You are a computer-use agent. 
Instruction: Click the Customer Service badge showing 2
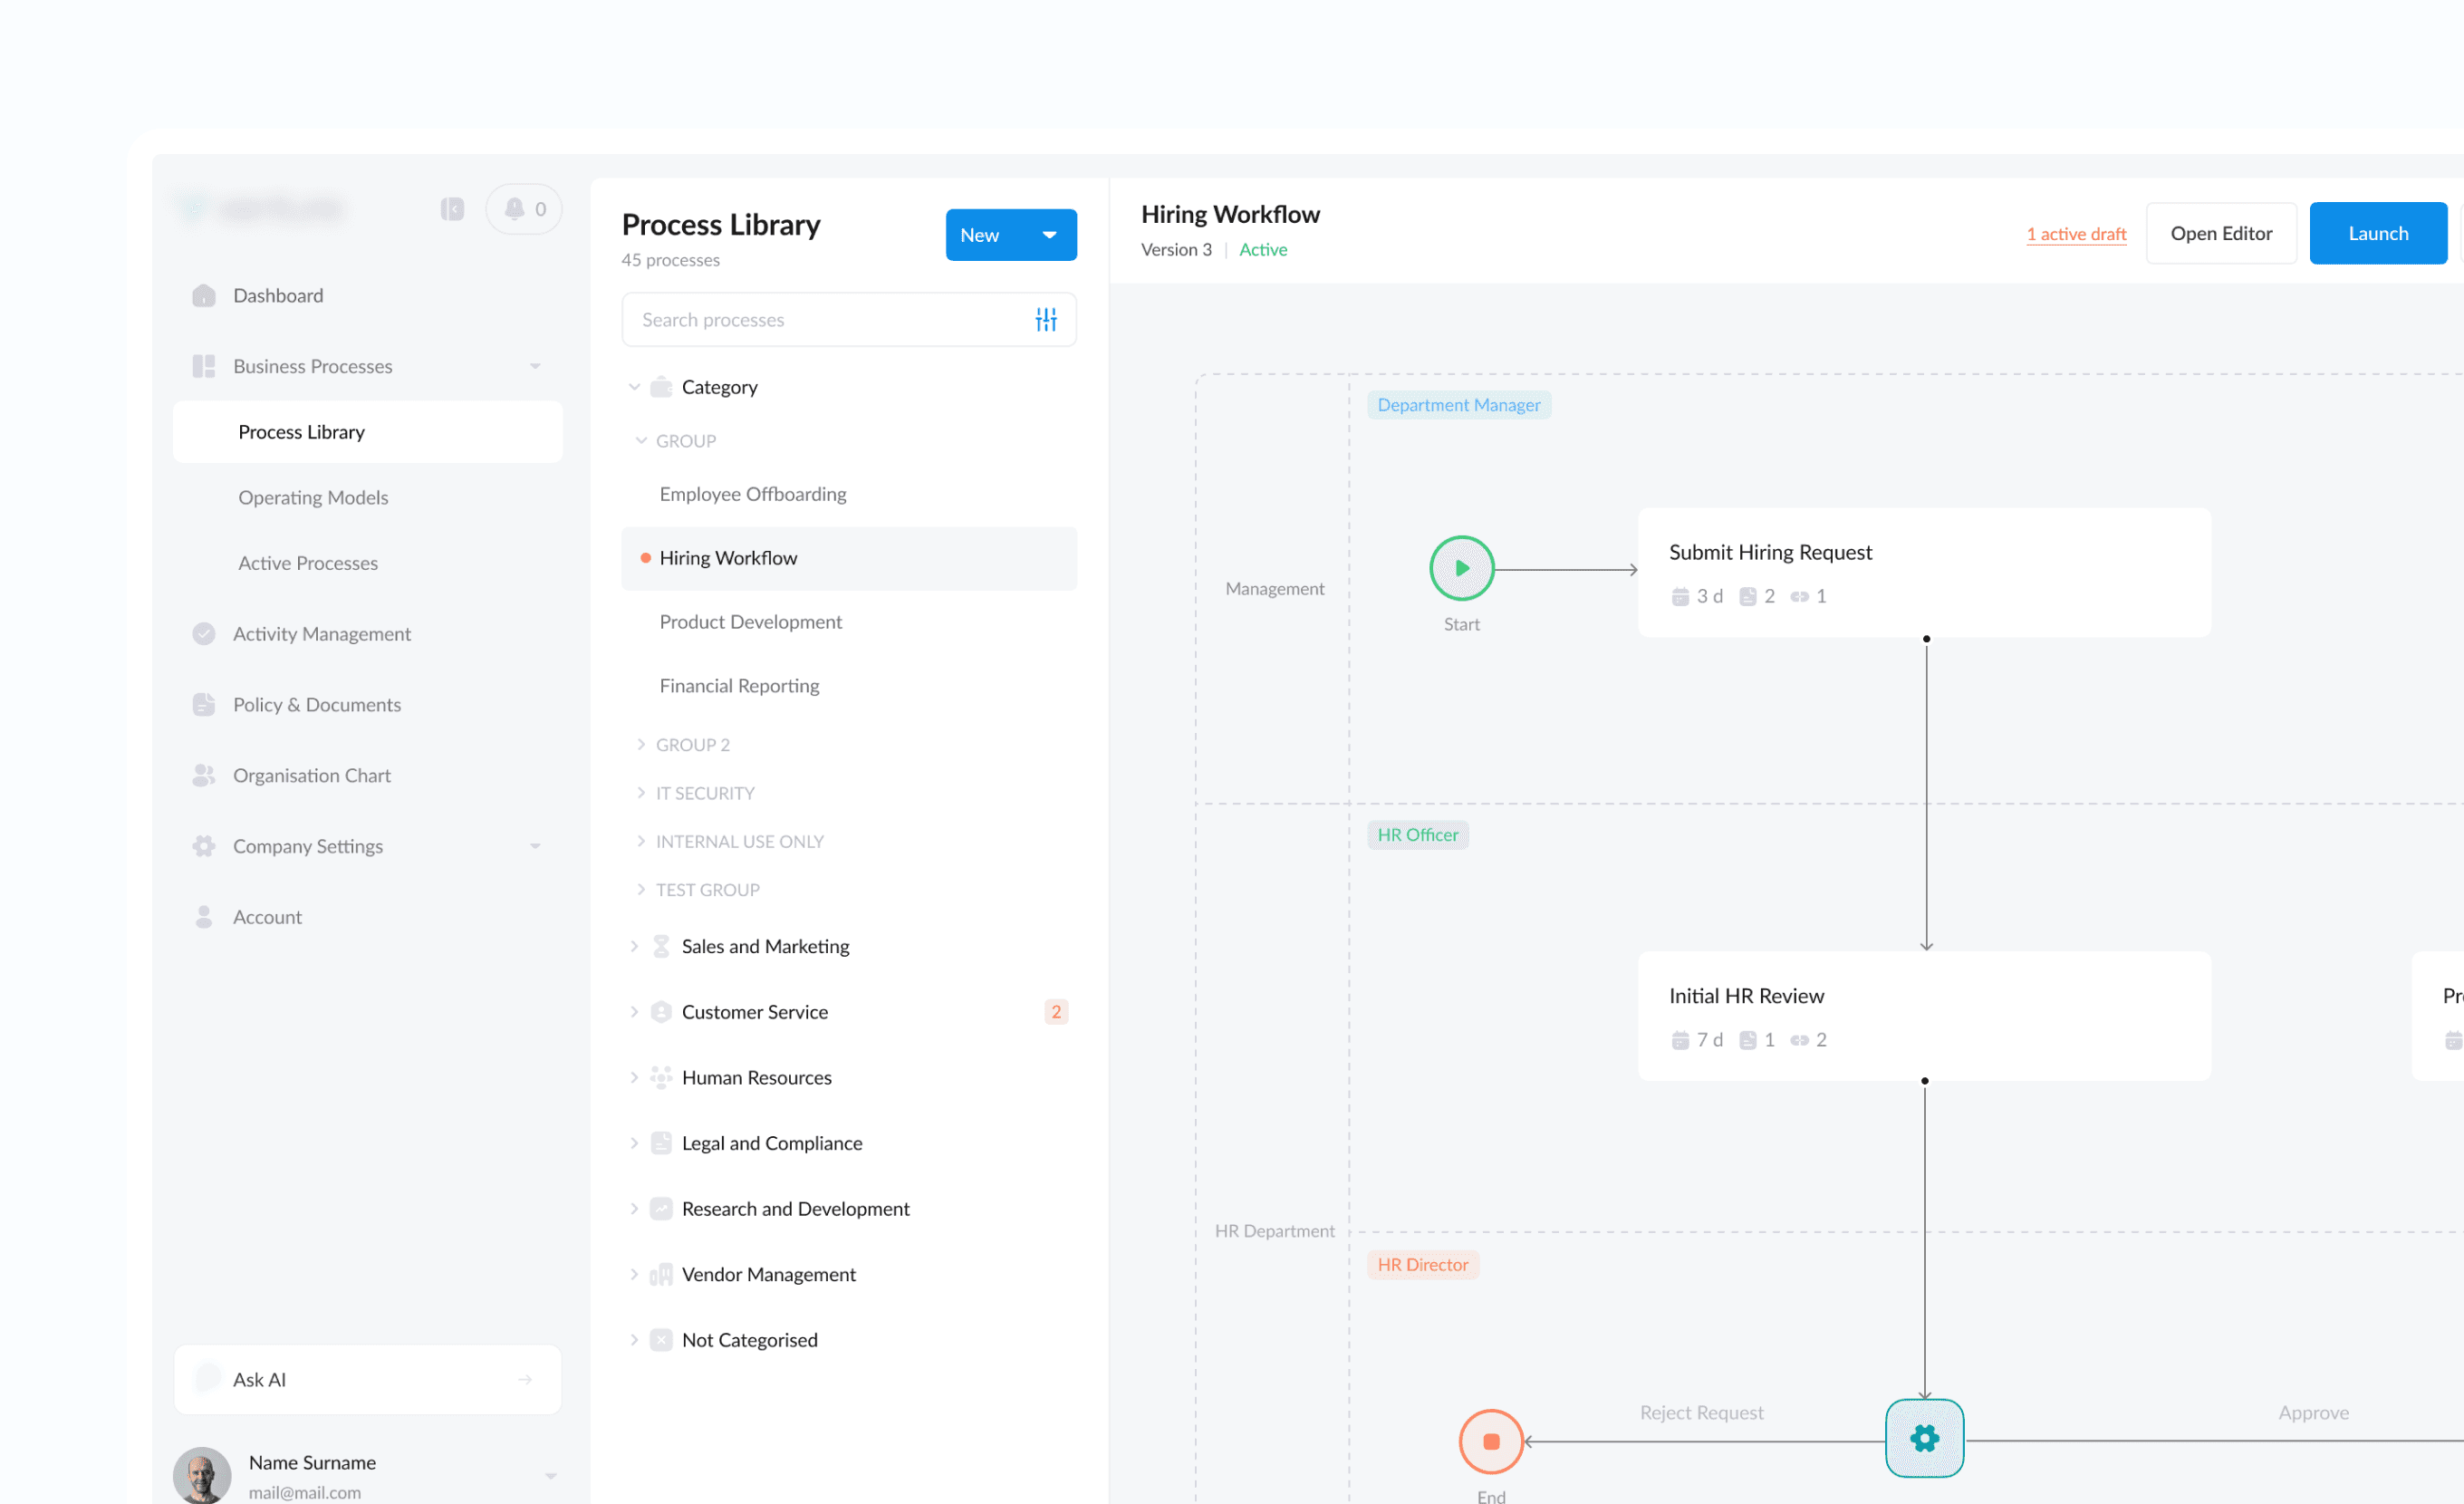pyautogui.click(x=1056, y=1012)
